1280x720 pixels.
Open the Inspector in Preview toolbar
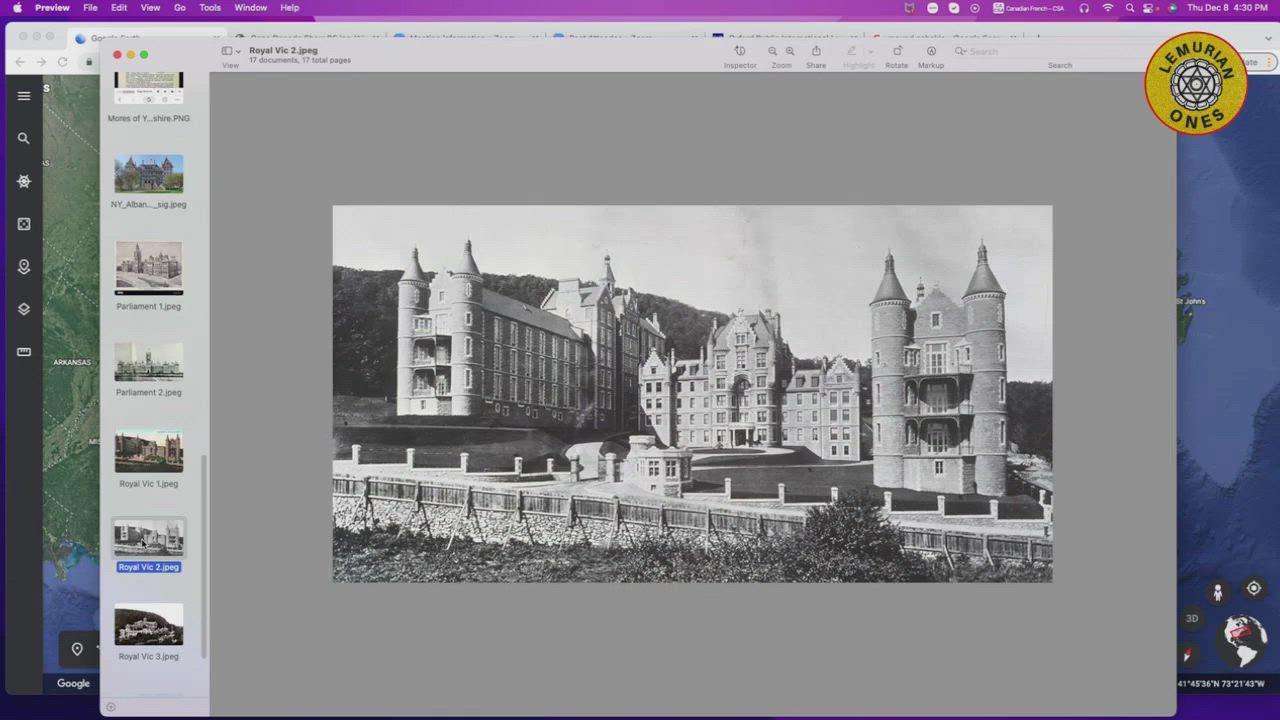click(740, 51)
